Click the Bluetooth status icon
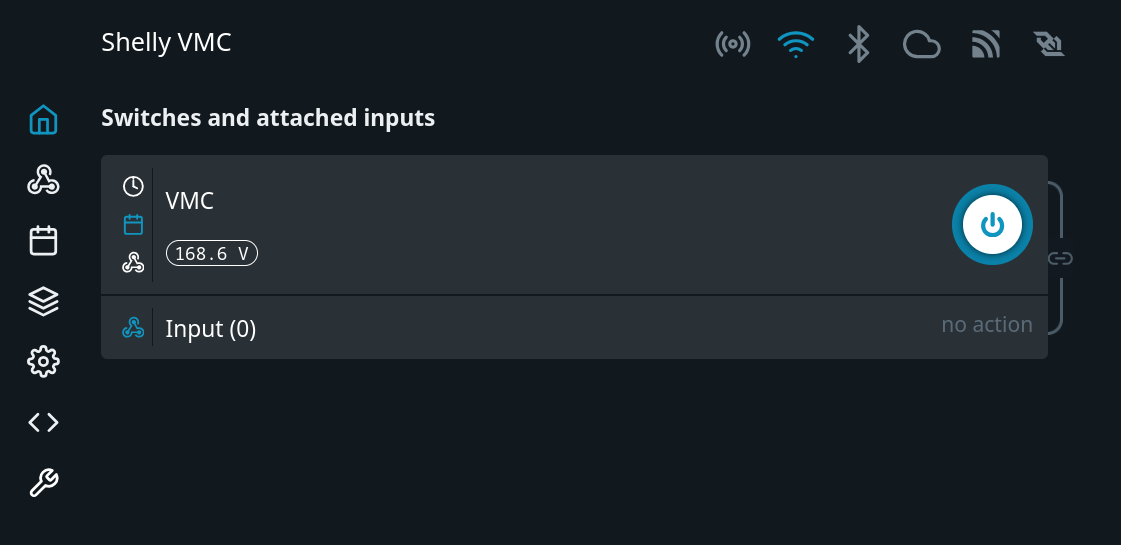 [x=858, y=44]
